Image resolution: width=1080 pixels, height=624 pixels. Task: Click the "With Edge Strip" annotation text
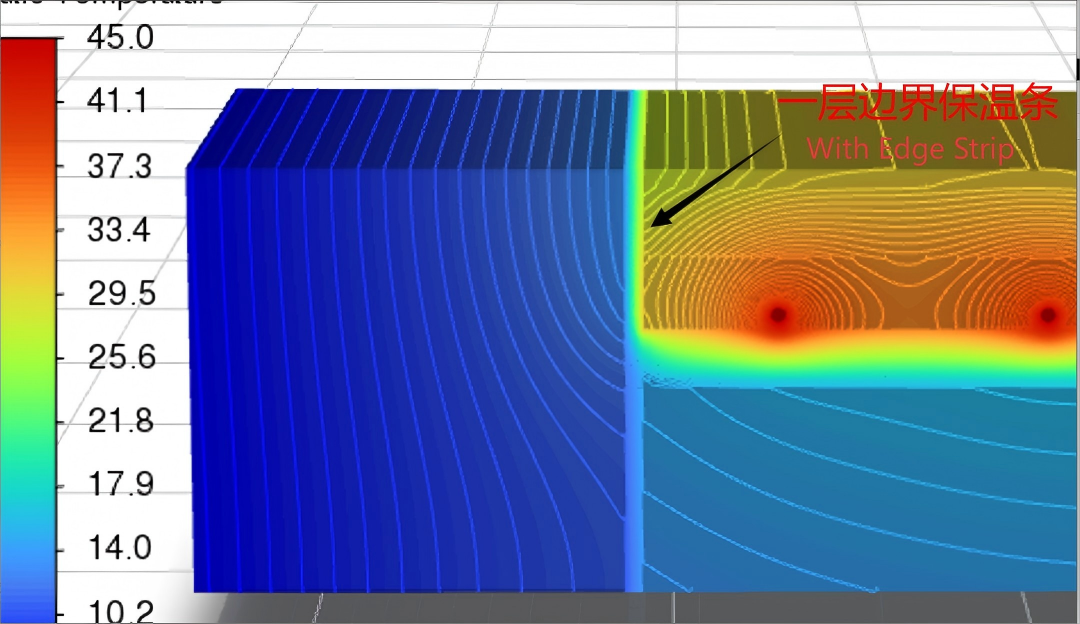coord(911,149)
